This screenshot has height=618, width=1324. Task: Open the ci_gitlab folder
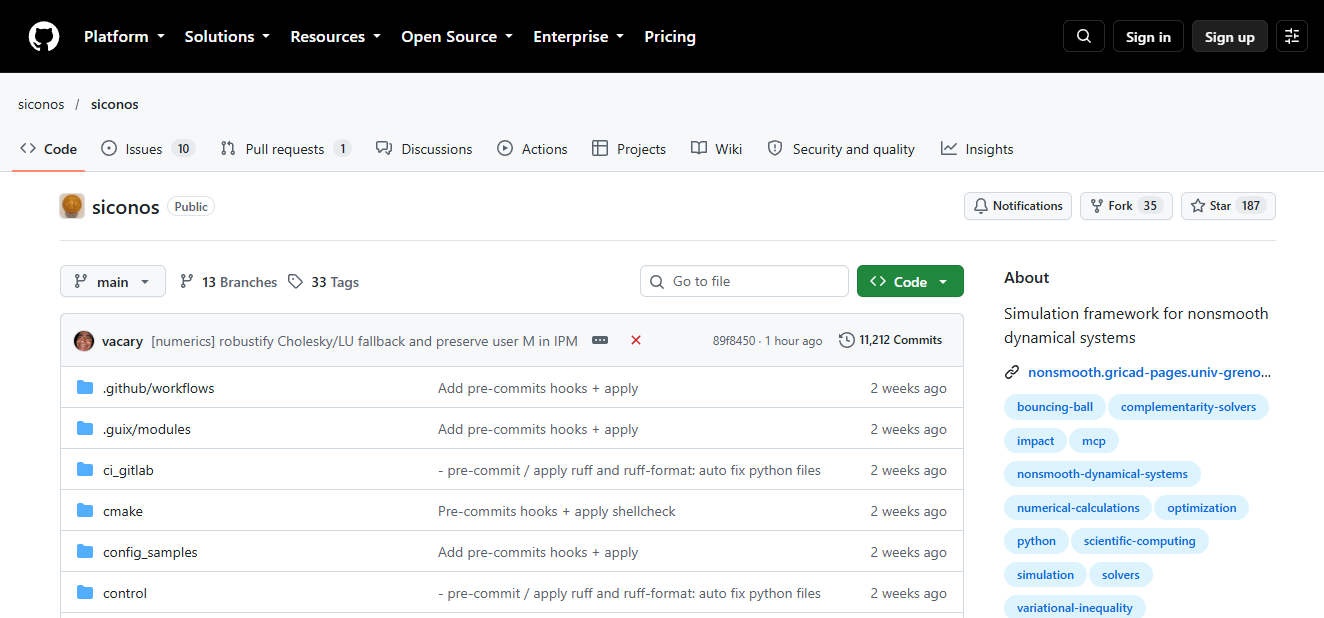(128, 470)
